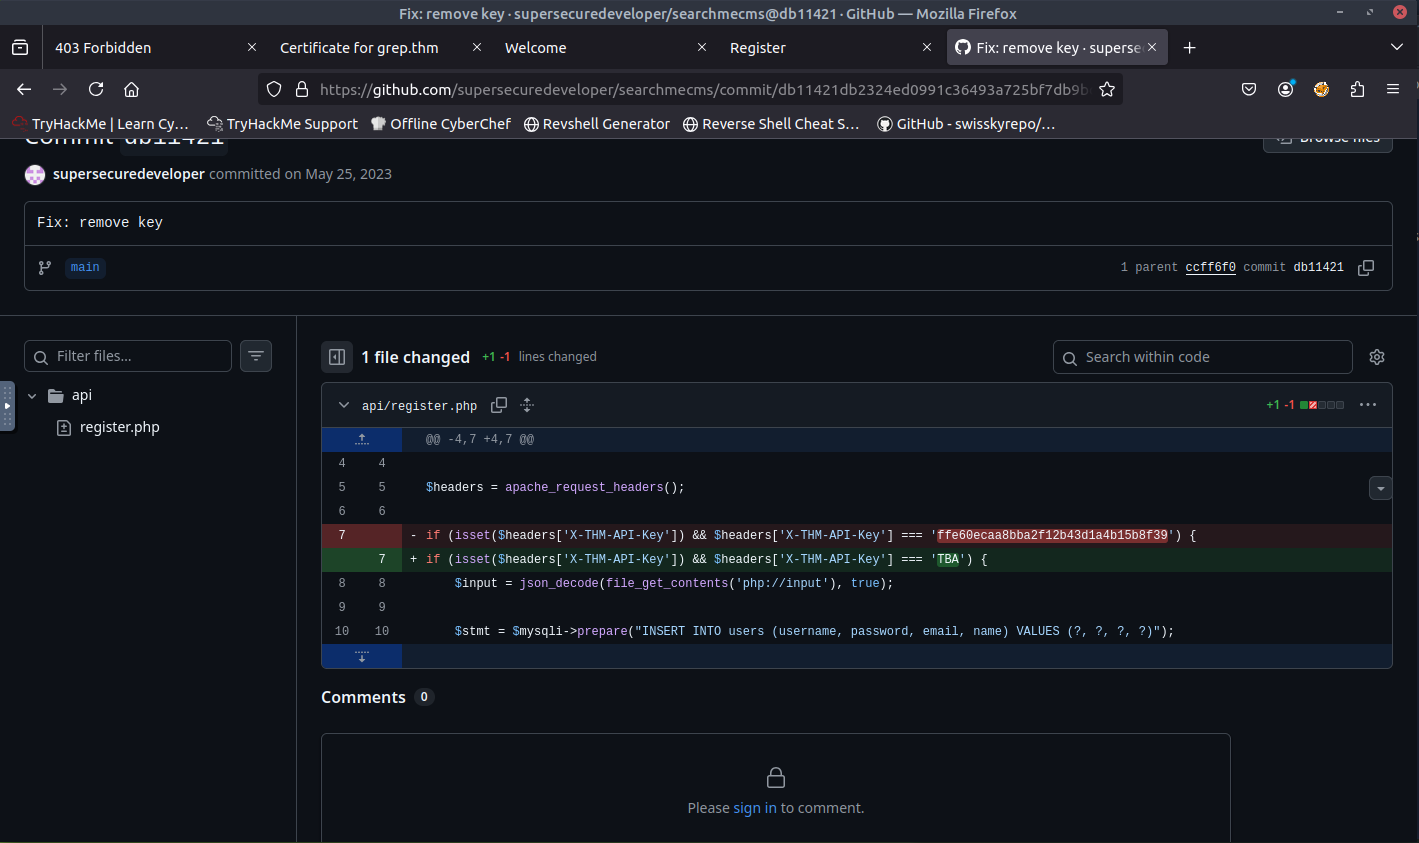Collapse the api/register.php diff

click(x=344, y=405)
